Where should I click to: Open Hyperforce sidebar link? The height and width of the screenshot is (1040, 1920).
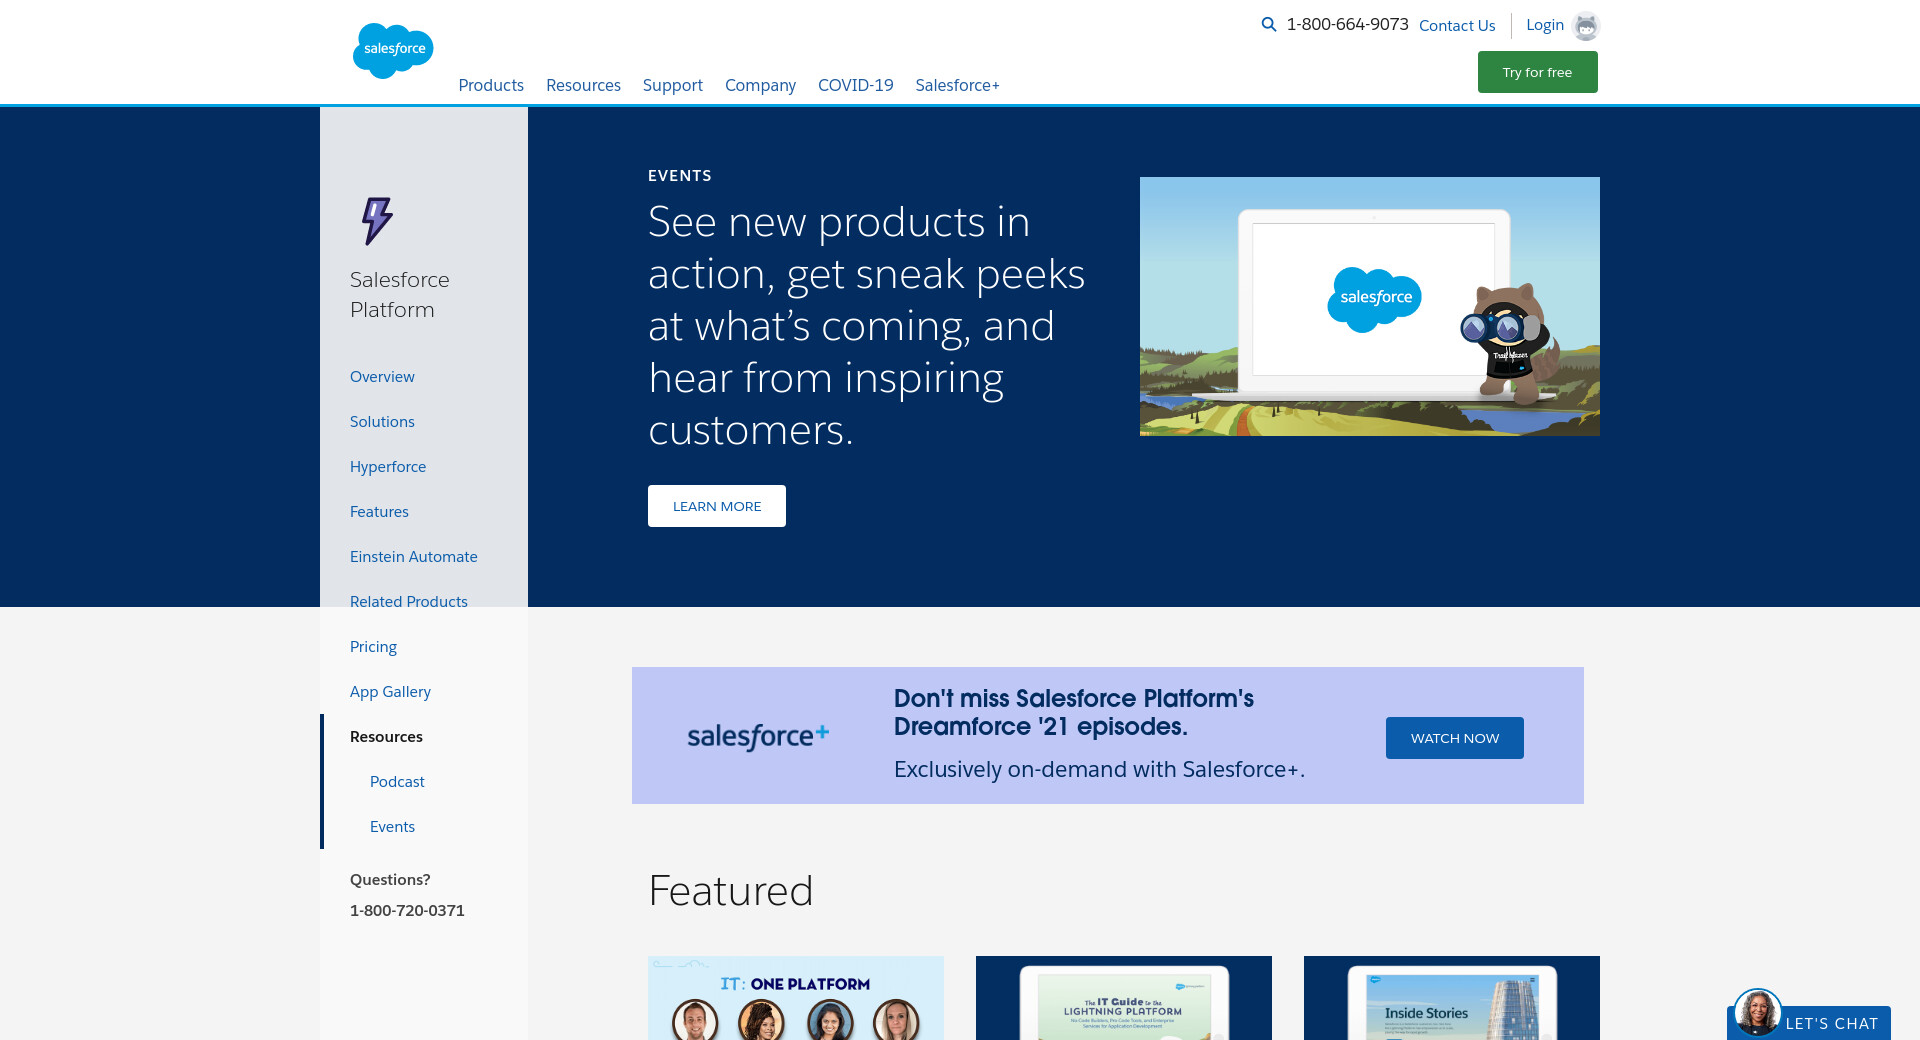388,466
